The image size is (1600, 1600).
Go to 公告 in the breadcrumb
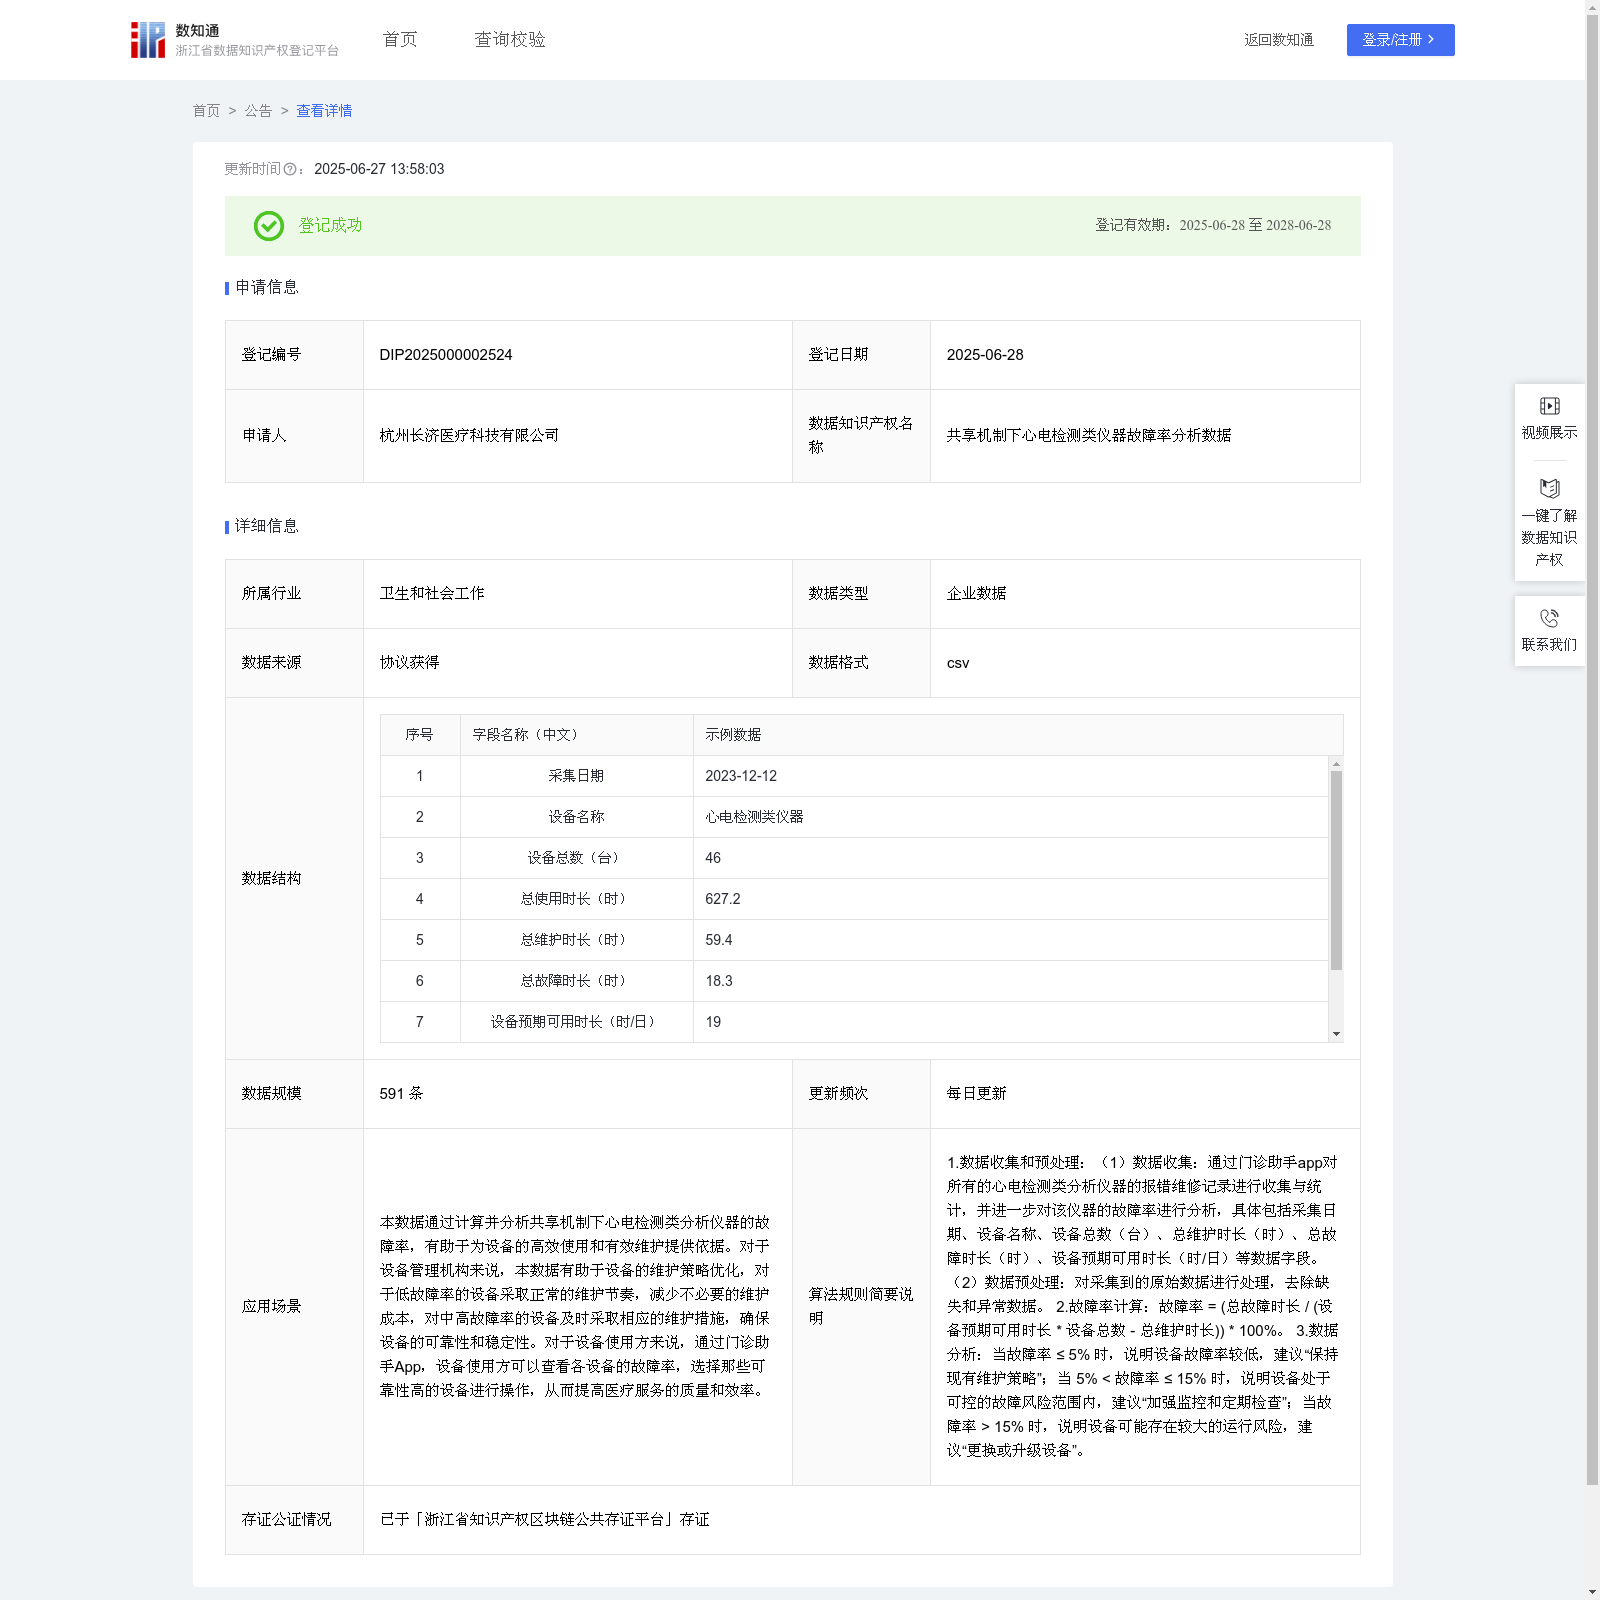[258, 111]
